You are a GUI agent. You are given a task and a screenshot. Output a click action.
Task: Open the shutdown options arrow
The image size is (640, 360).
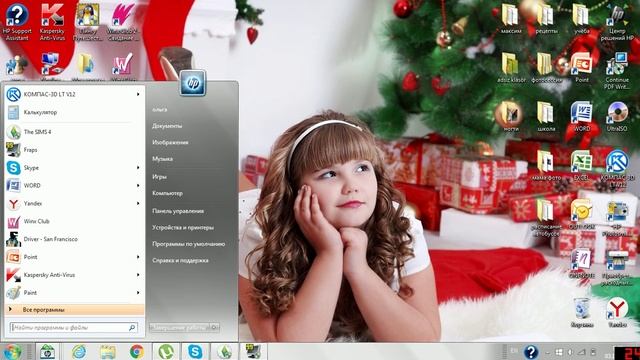point(215,327)
